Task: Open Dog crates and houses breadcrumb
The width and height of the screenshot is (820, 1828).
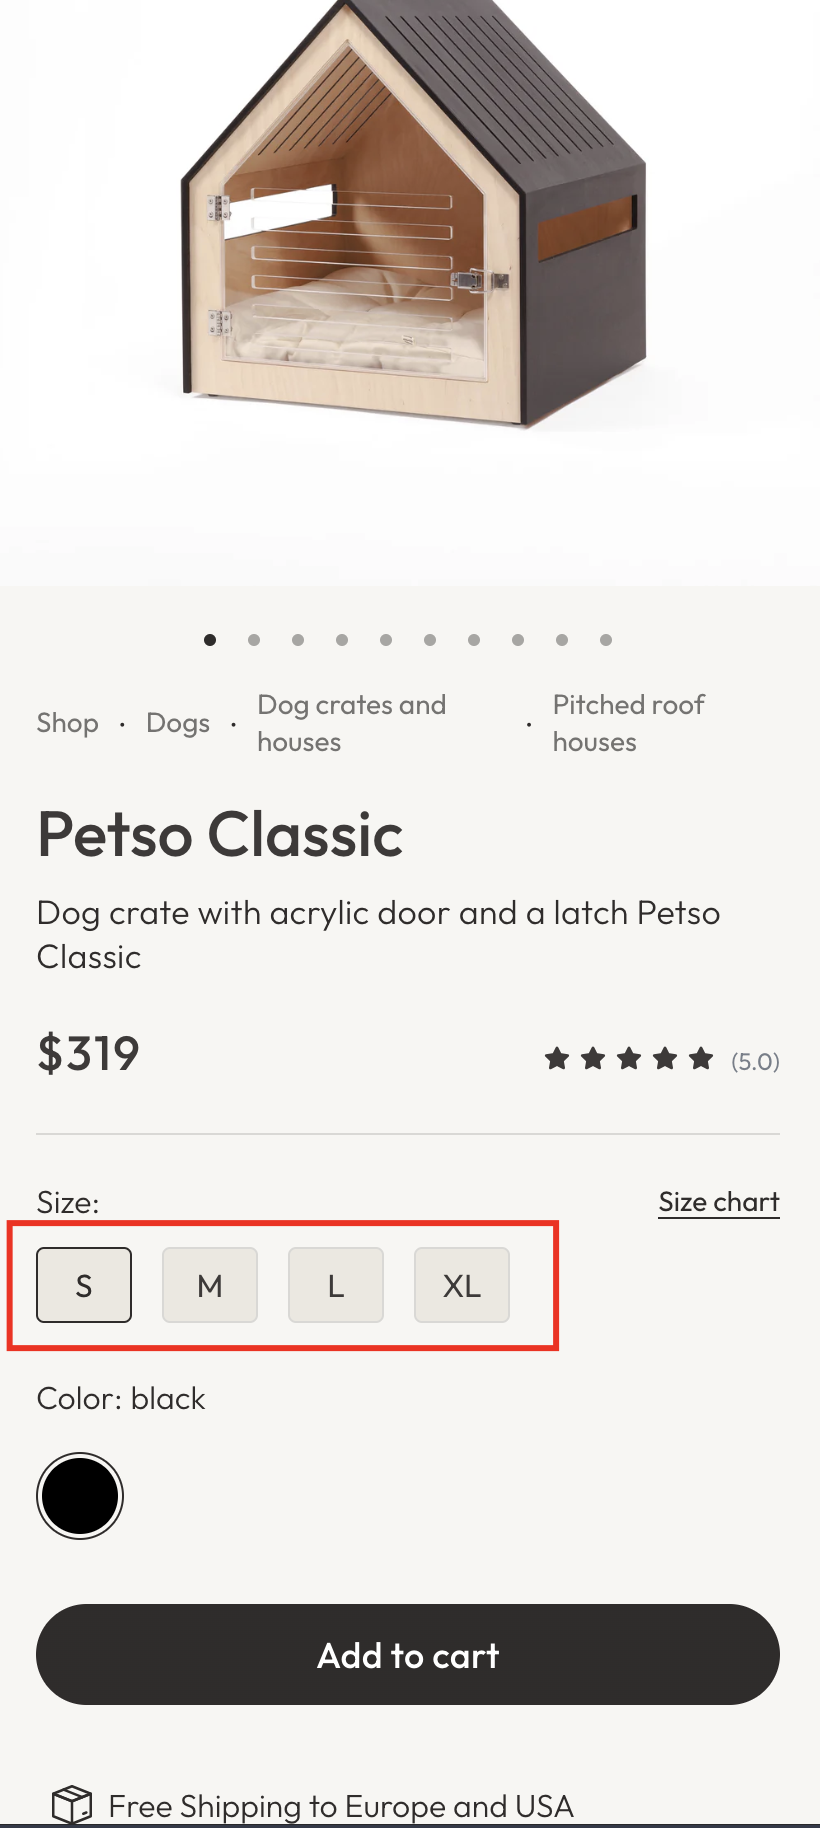Action: 351,723
